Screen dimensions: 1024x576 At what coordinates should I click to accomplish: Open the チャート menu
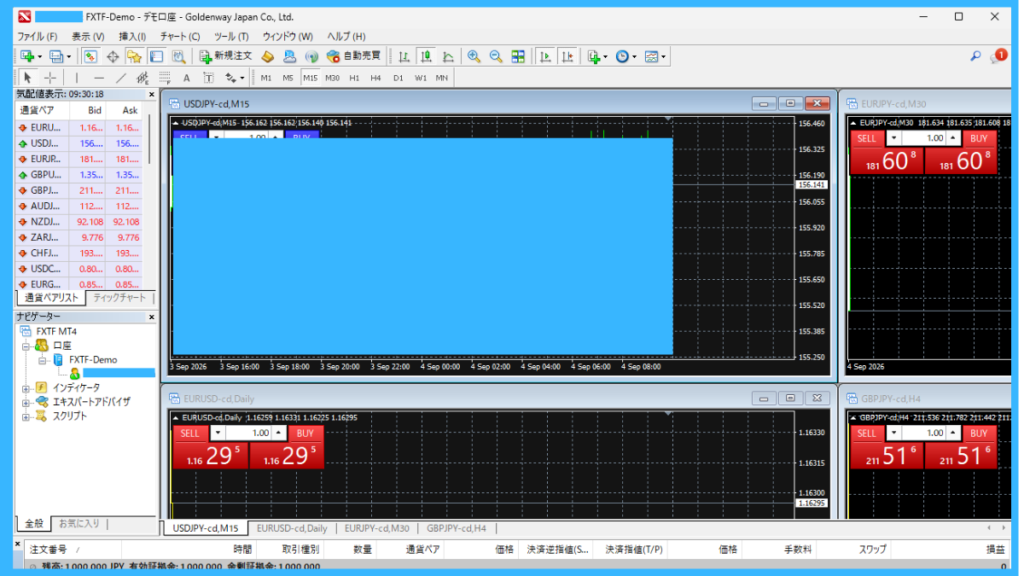(x=180, y=37)
